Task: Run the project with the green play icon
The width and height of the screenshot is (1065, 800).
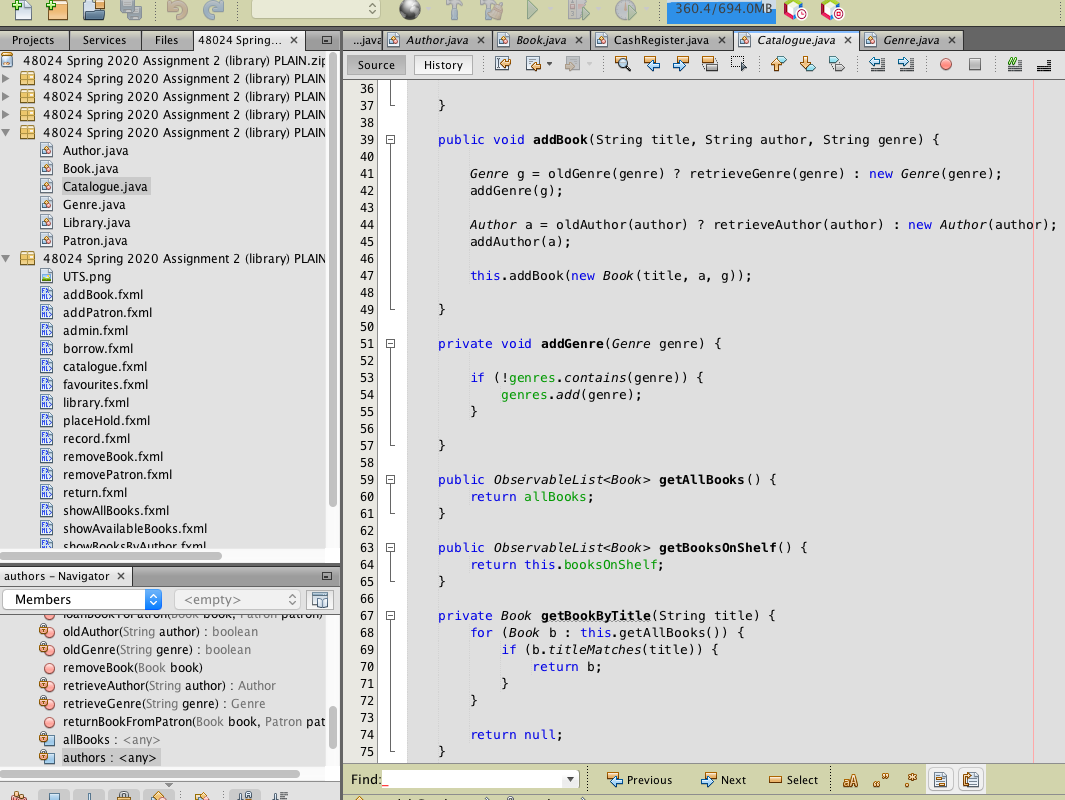Action: (x=533, y=12)
